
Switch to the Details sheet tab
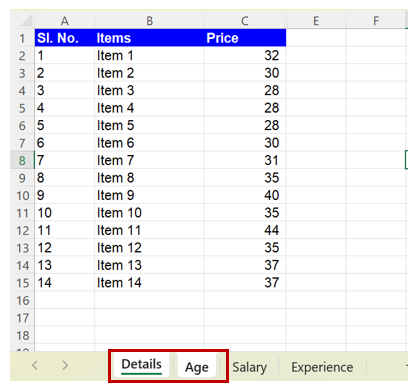pos(141,365)
